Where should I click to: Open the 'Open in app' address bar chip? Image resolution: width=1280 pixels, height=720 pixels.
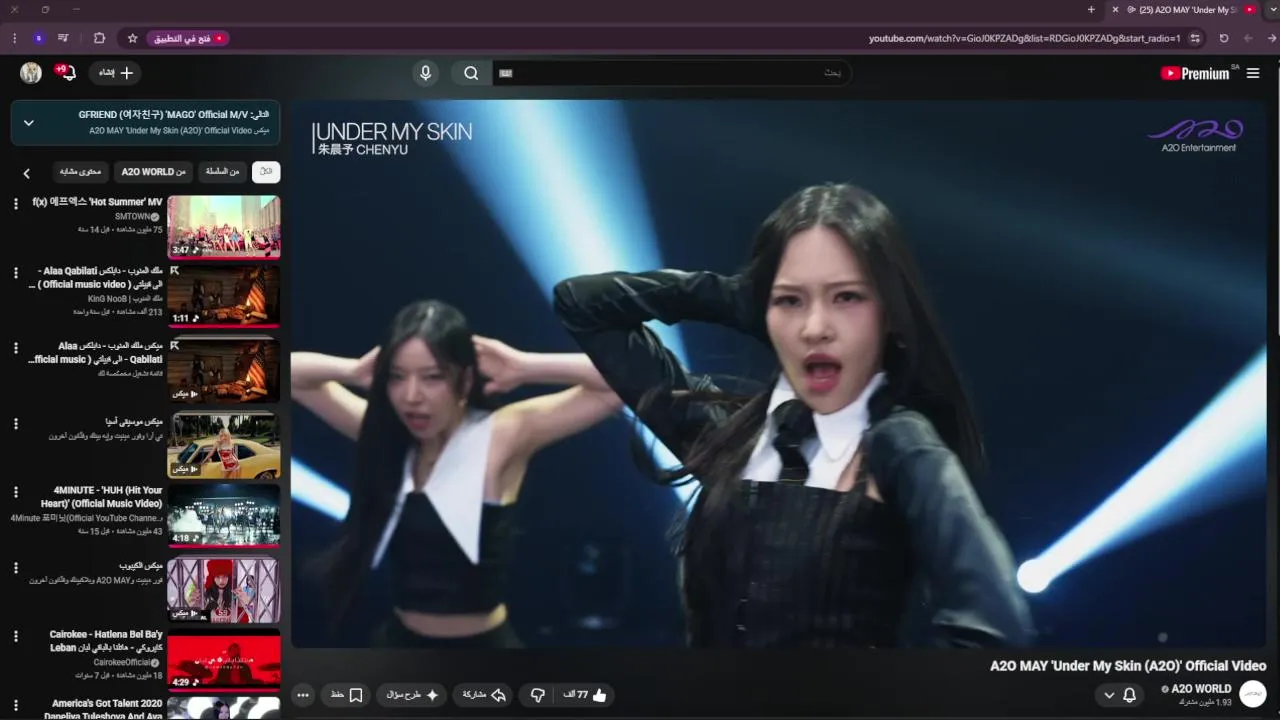pos(188,38)
